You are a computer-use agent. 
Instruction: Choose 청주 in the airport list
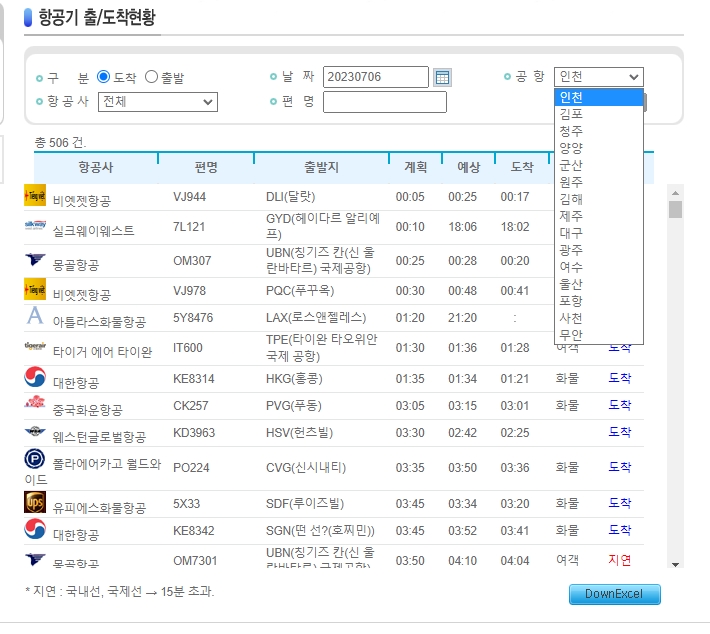(x=599, y=131)
